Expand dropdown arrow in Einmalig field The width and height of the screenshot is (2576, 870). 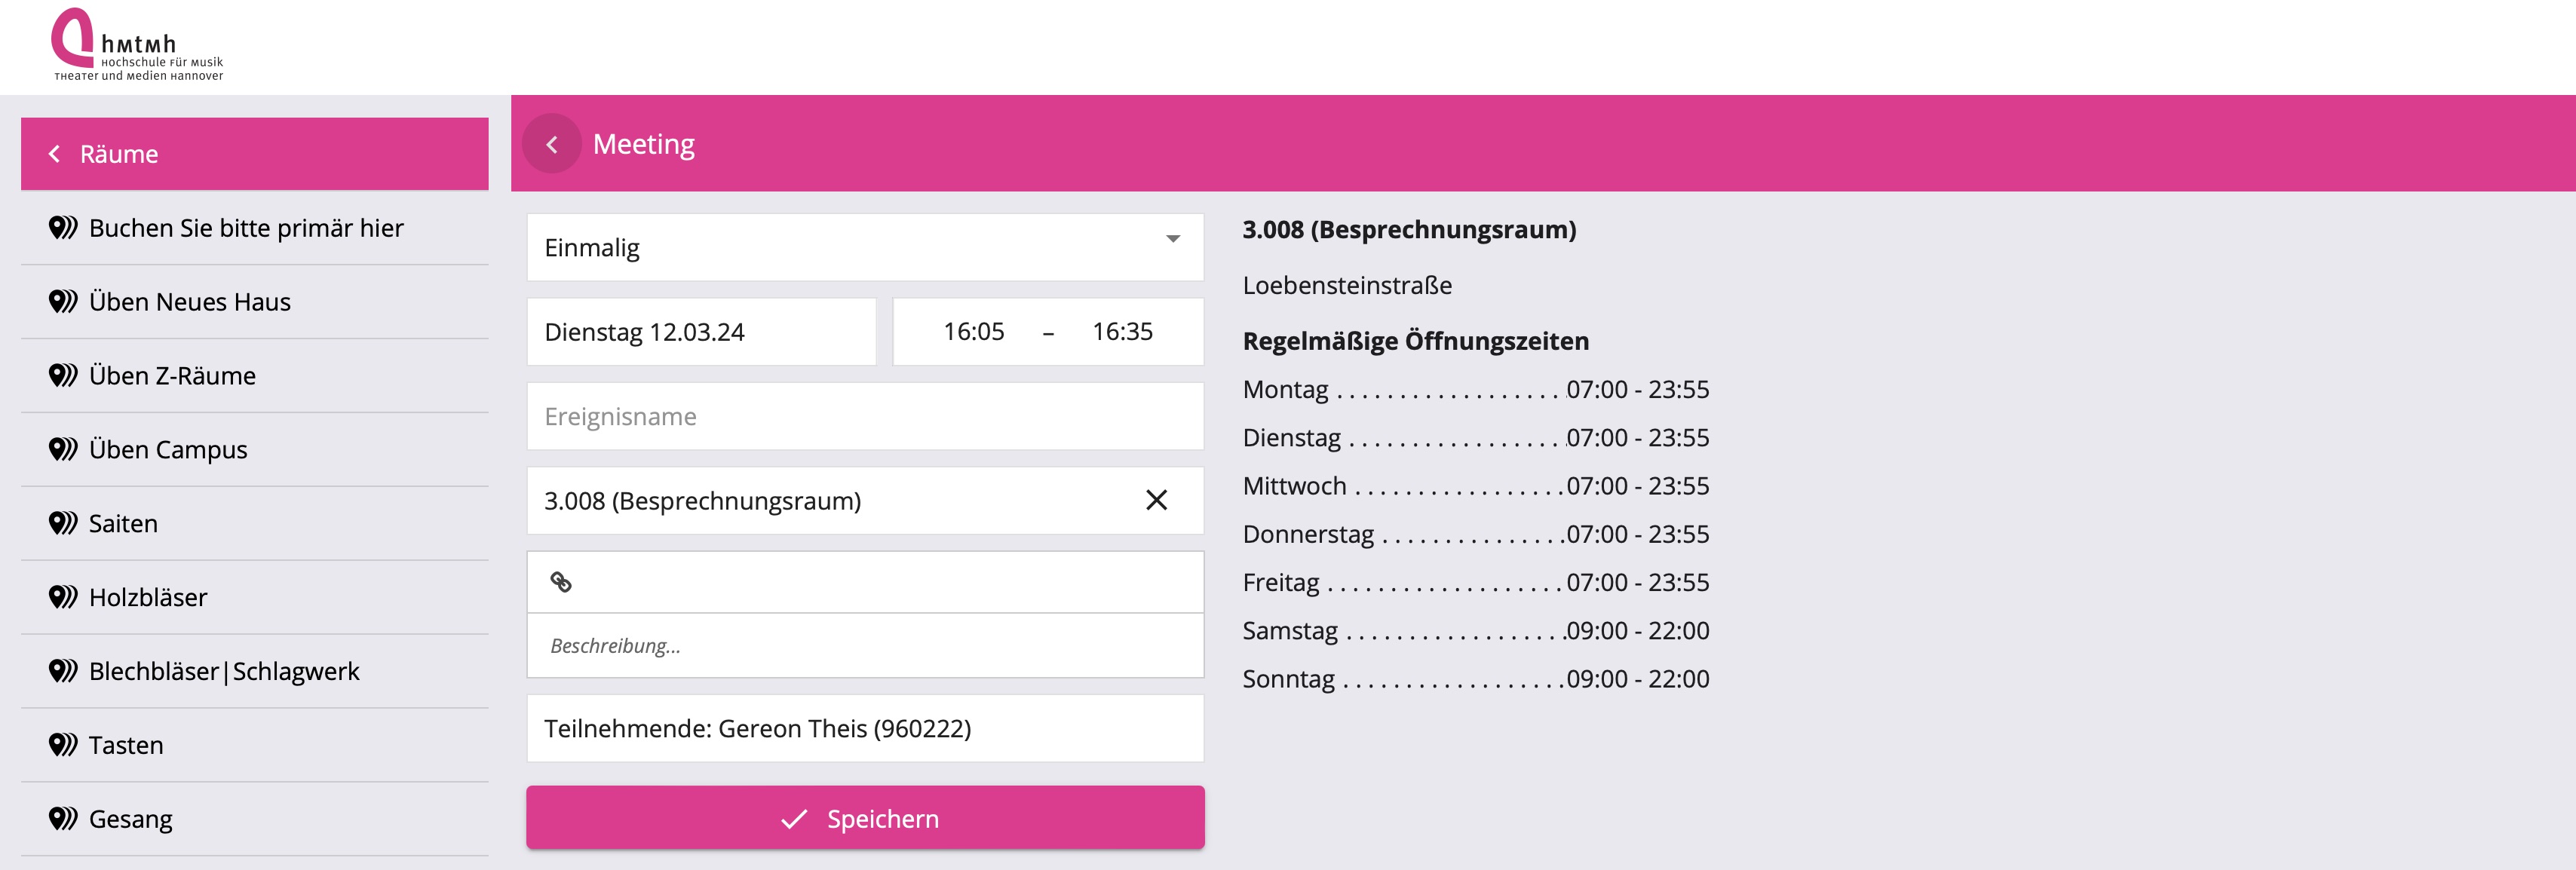[x=1173, y=239]
